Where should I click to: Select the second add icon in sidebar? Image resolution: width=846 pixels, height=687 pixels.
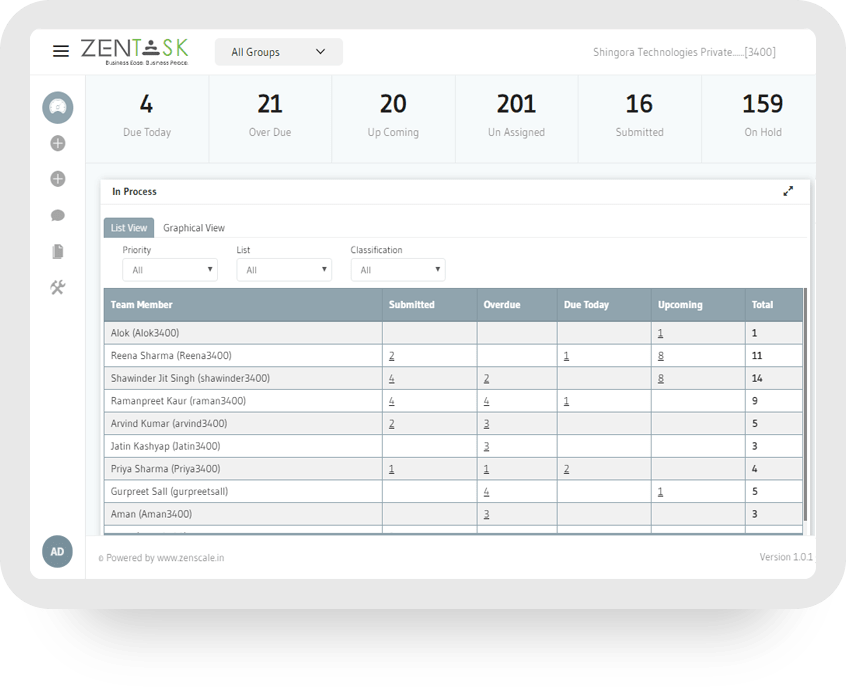[57, 179]
